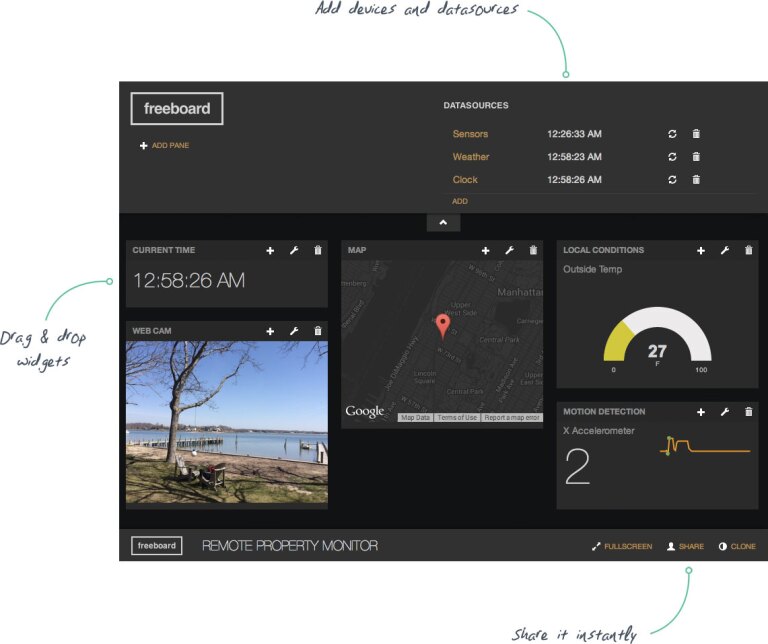Screen dimensions: 768x644
Task: Add widget to Motion Detection pane
Action: 701,412
